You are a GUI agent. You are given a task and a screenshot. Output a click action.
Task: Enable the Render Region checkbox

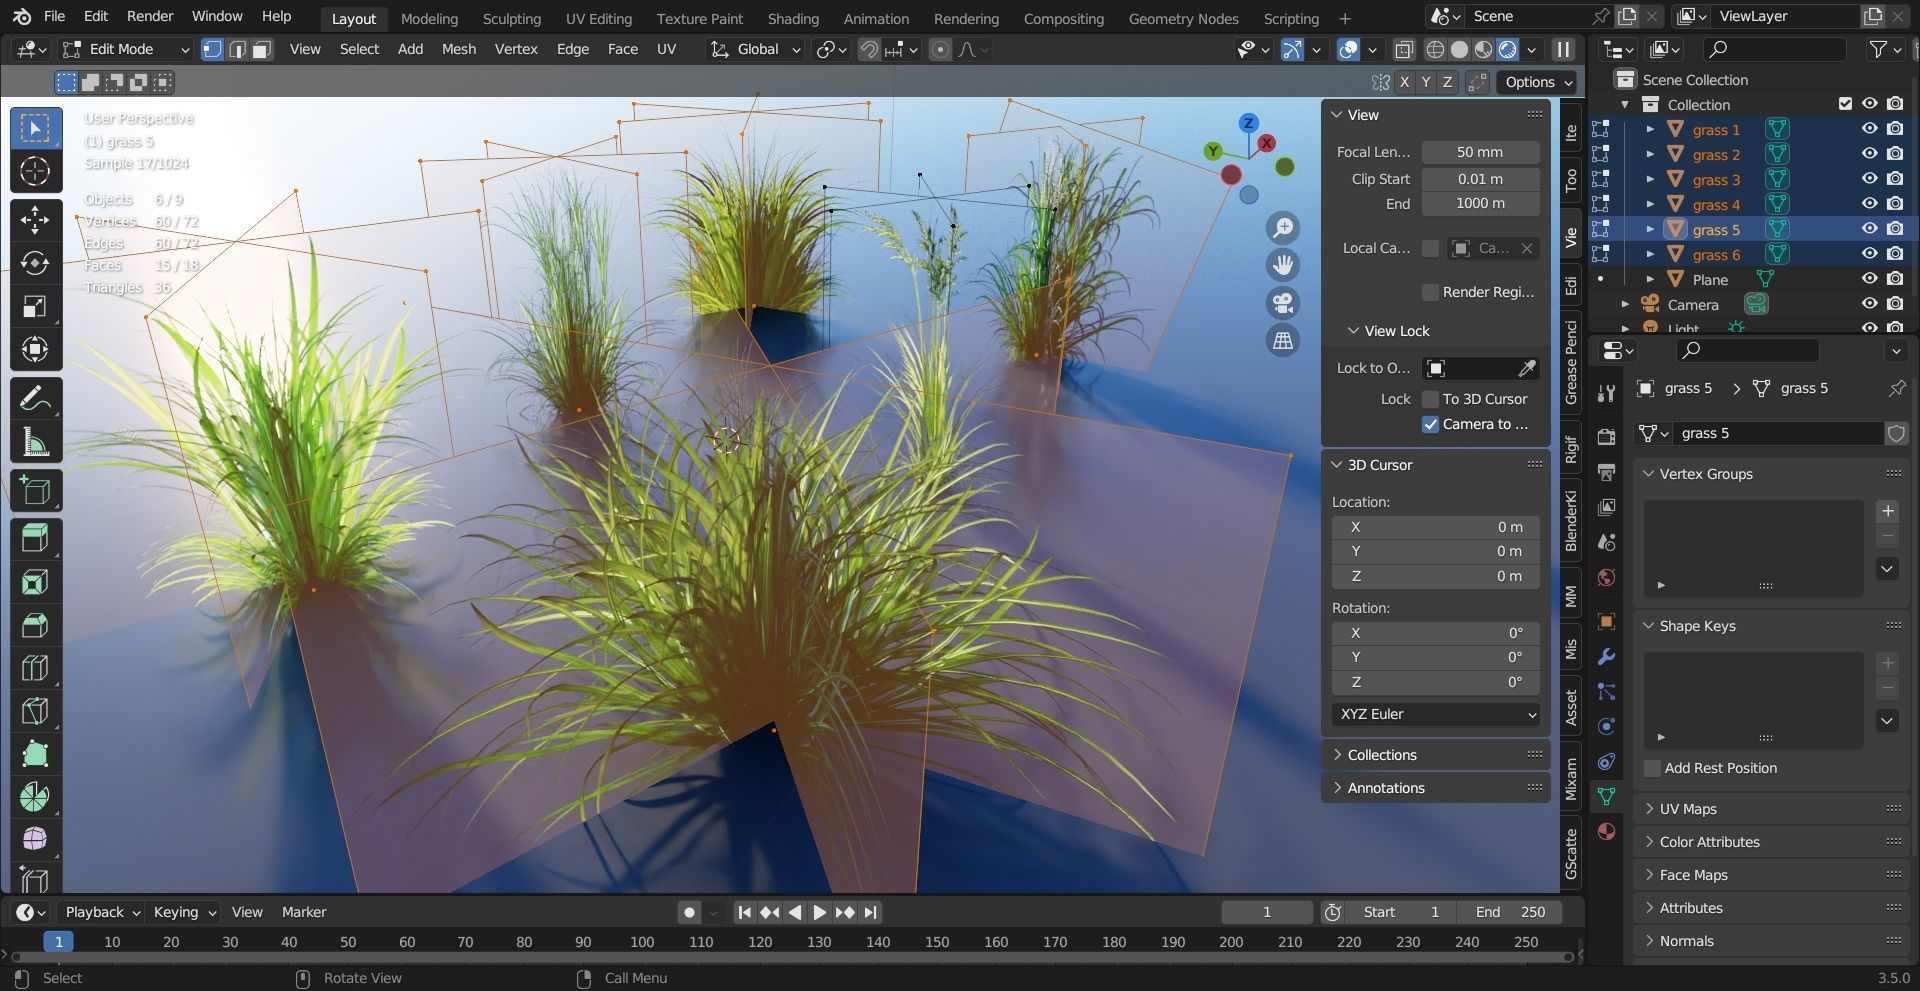(1430, 292)
